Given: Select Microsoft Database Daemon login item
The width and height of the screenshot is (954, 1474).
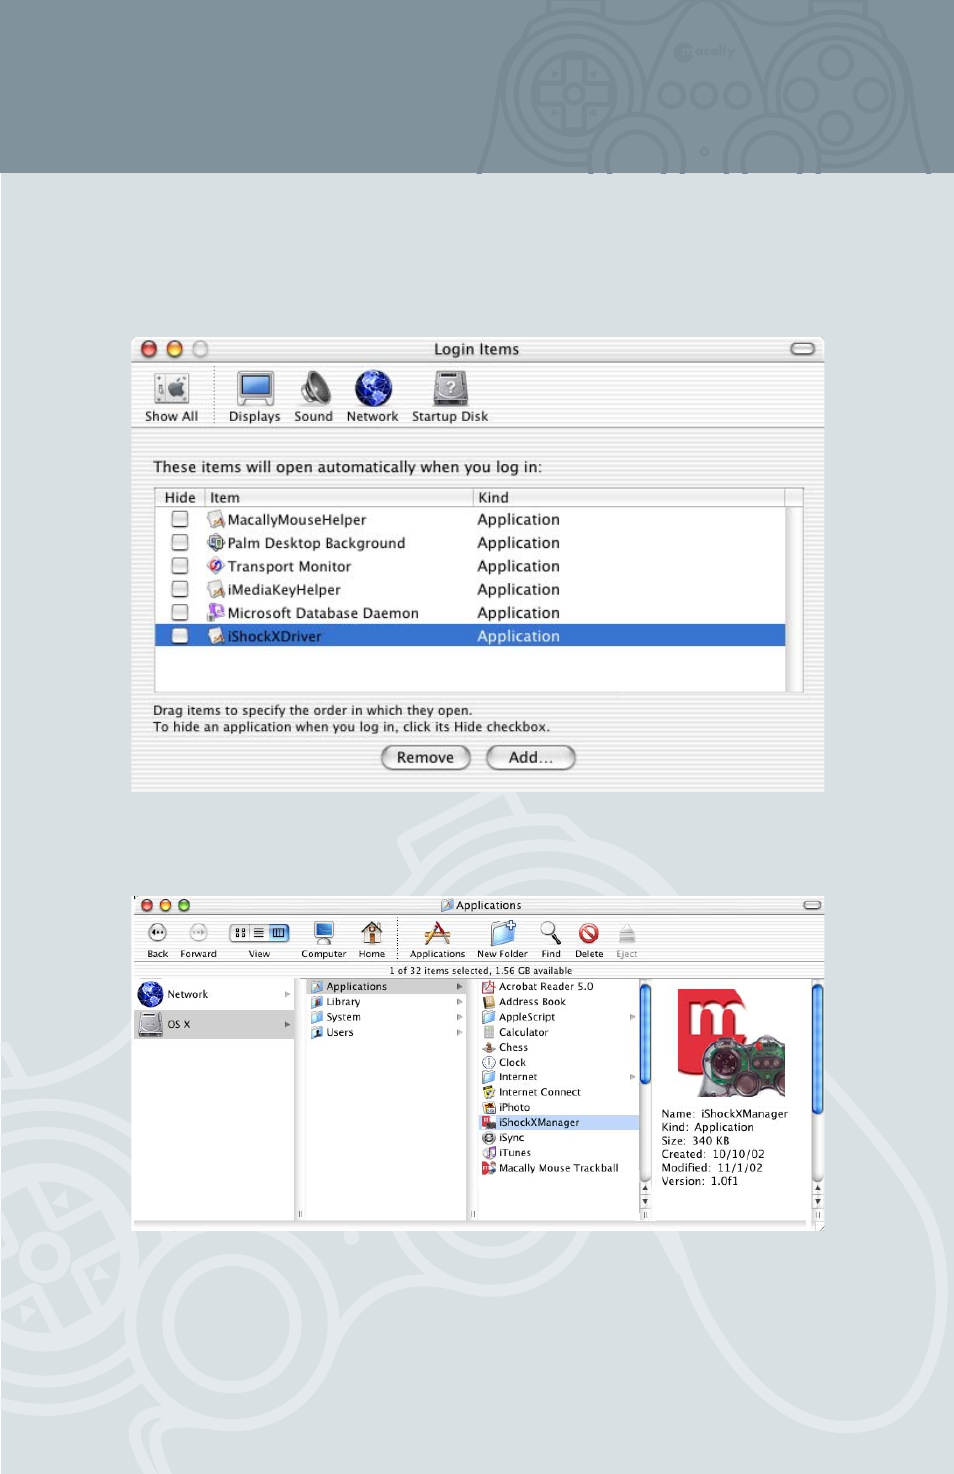Looking at the screenshot, I should (x=470, y=613).
